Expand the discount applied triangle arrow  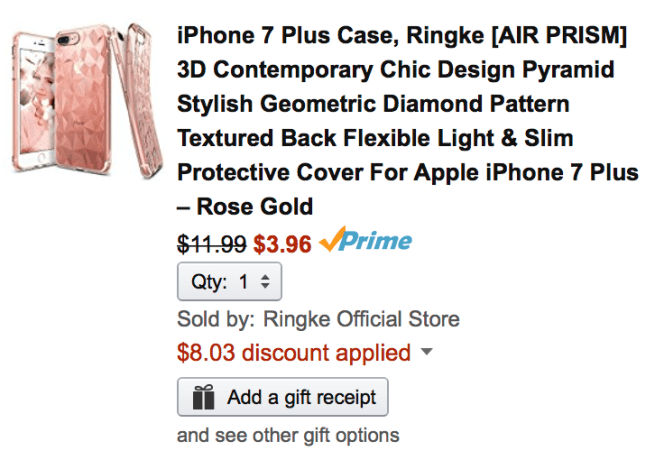click(427, 352)
